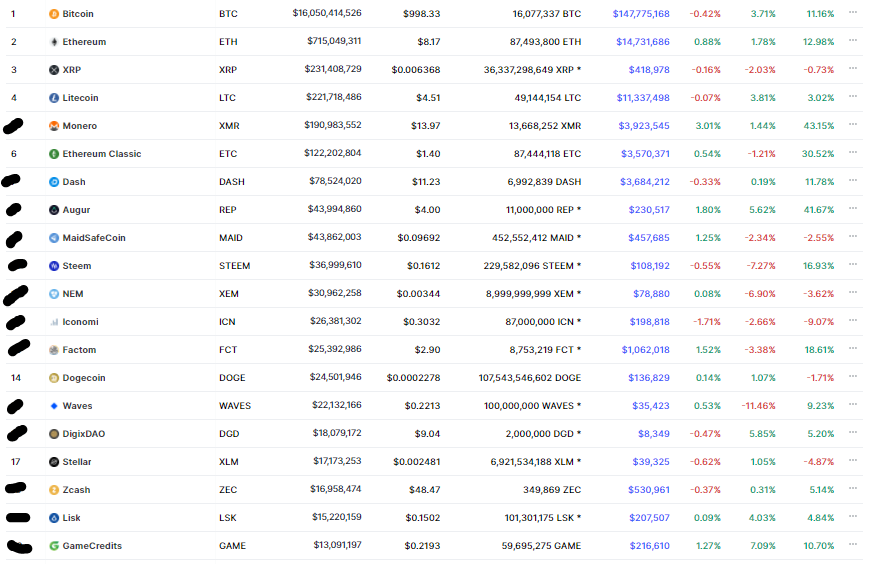Click the Zcash logo icon
The width and height of the screenshot is (875, 564).
(x=54, y=490)
